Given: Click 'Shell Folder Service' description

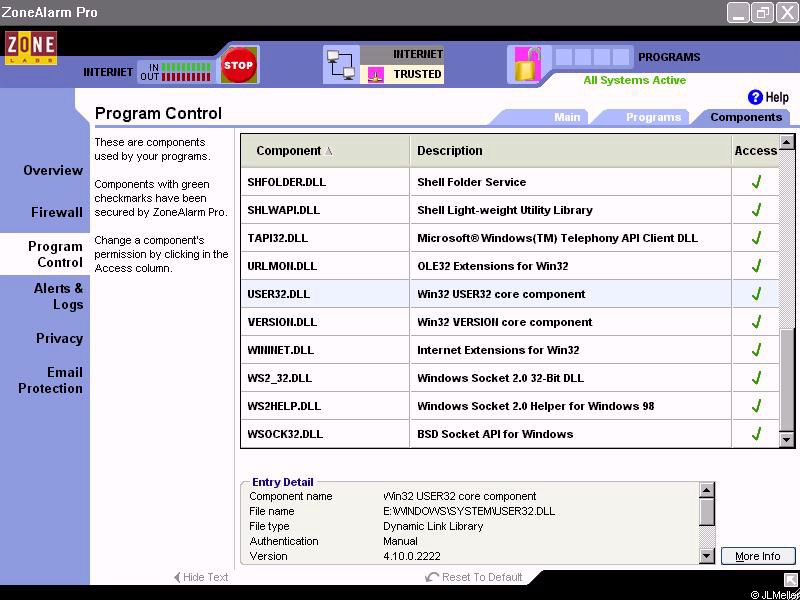Looking at the screenshot, I should point(471,182).
